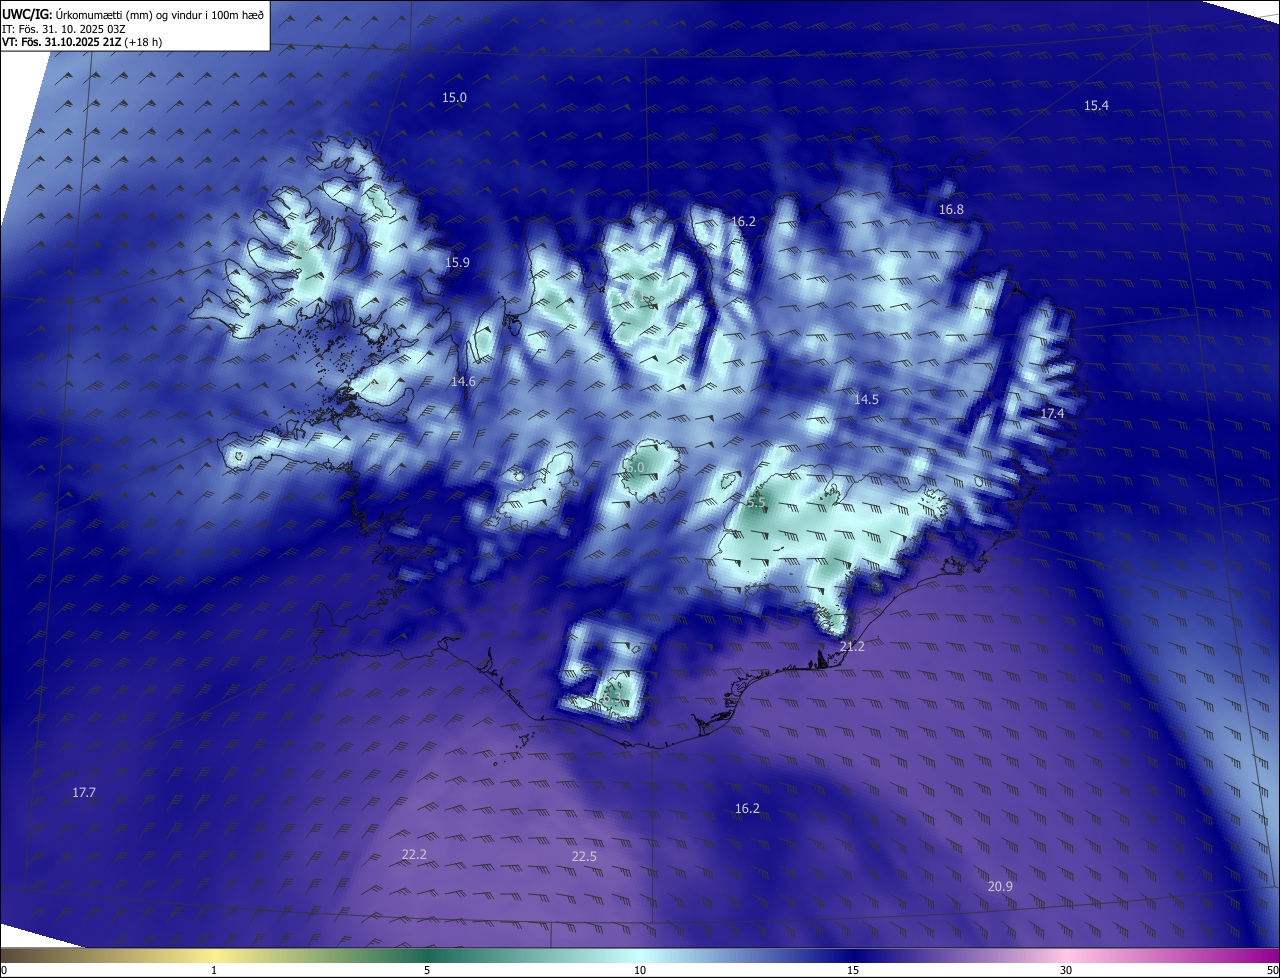The image size is (1280, 978).
Task: Click the VT: Fös. 31.10.2025 21Z (+18 h) line
Action: [82, 42]
